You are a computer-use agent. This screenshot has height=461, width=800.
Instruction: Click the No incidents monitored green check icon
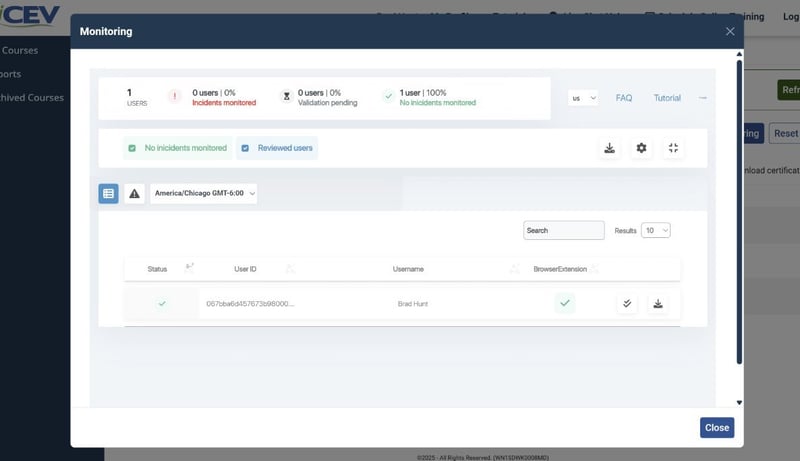tap(388, 96)
